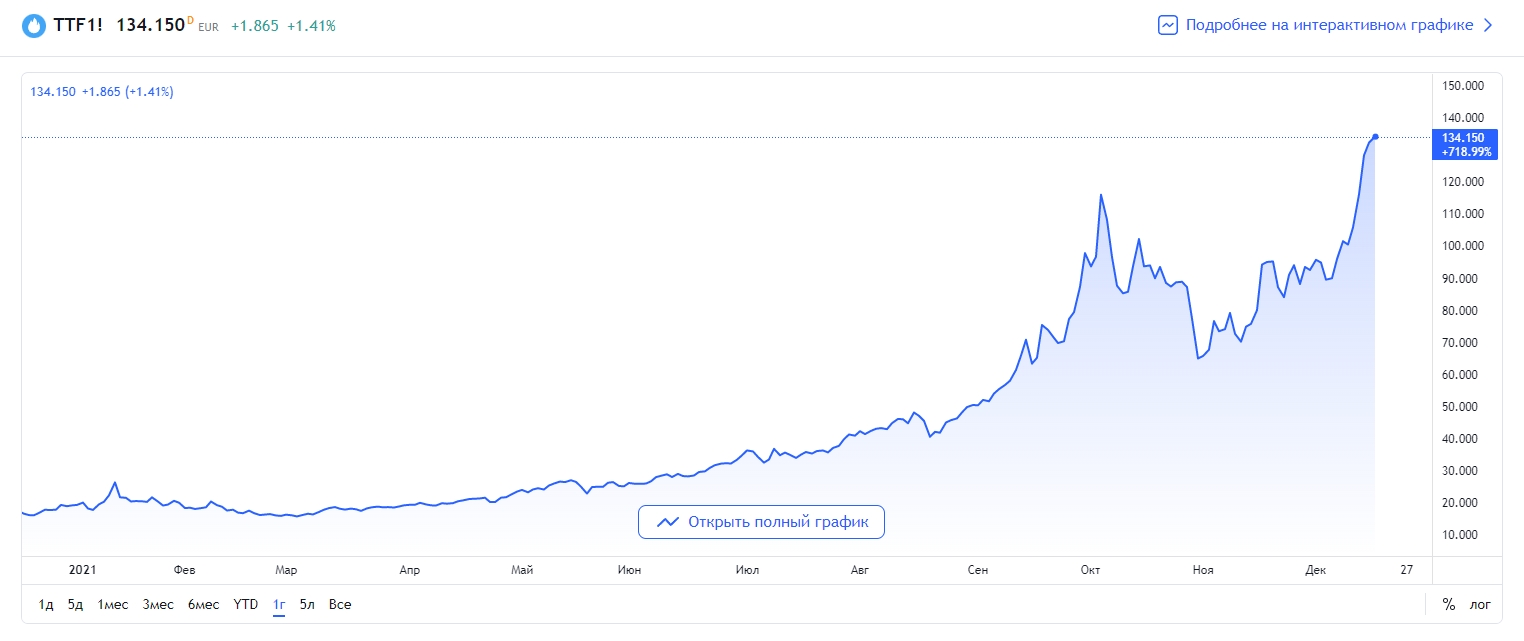Click the line icon inside Открыть полный график
The height and width of the screenshot is (641, 1524).
[x=668, y=522]
